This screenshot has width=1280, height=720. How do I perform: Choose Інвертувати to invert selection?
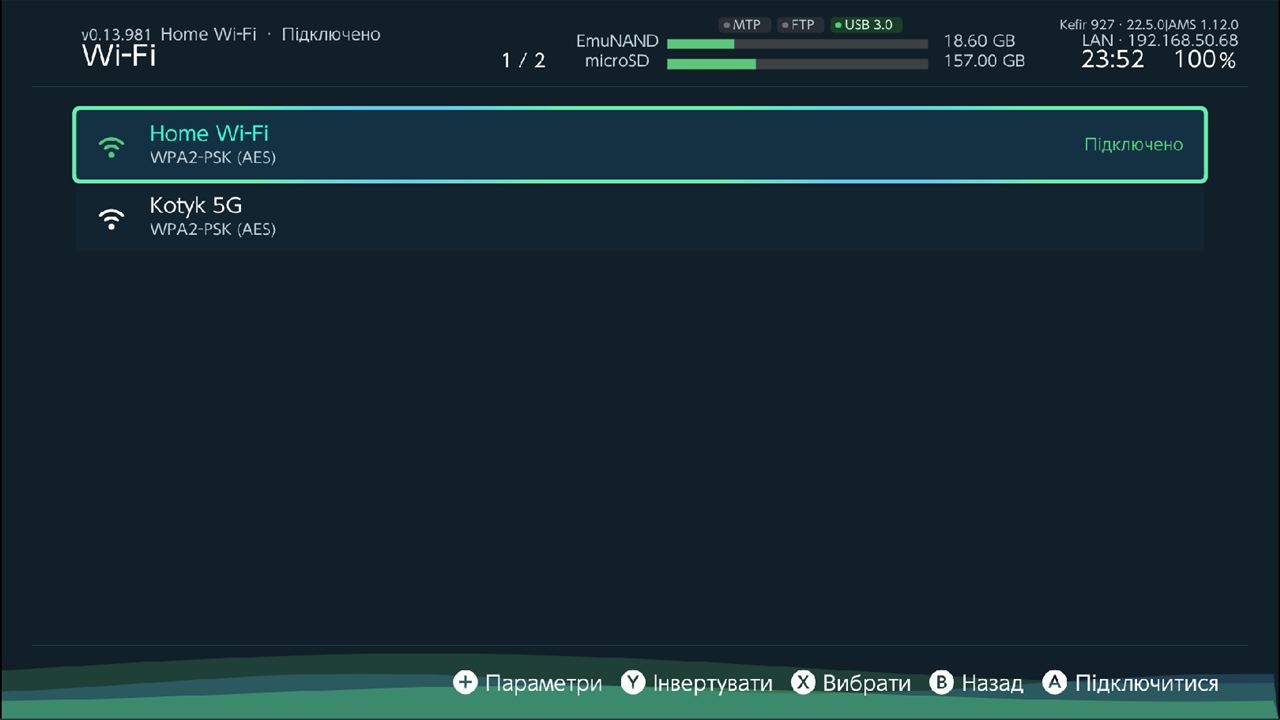click(x=712, y=684)
